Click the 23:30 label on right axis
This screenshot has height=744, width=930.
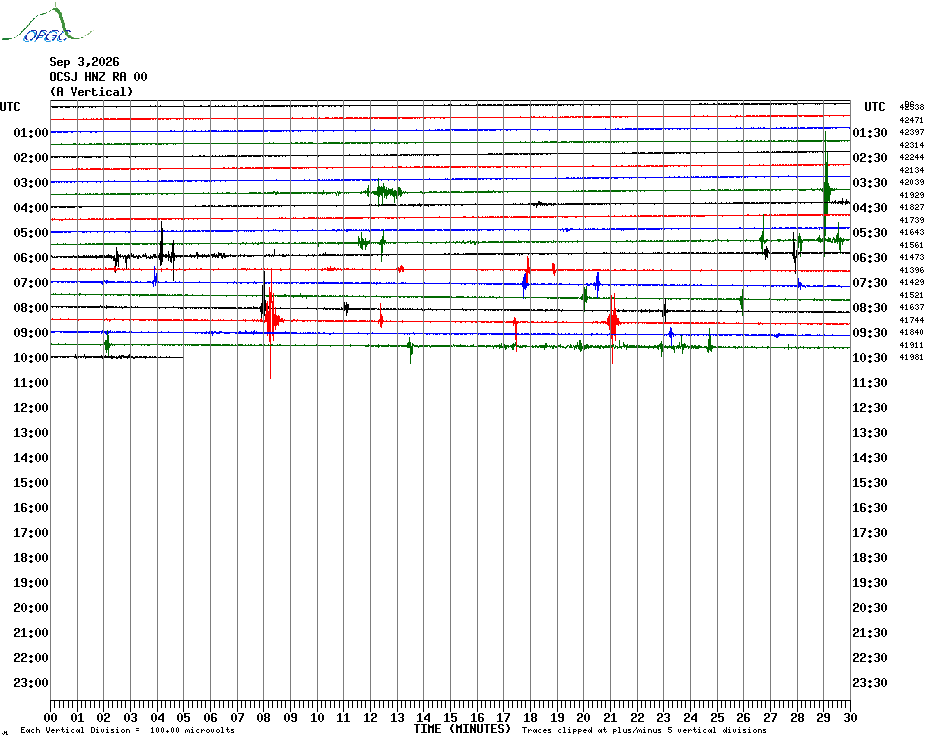870,683
